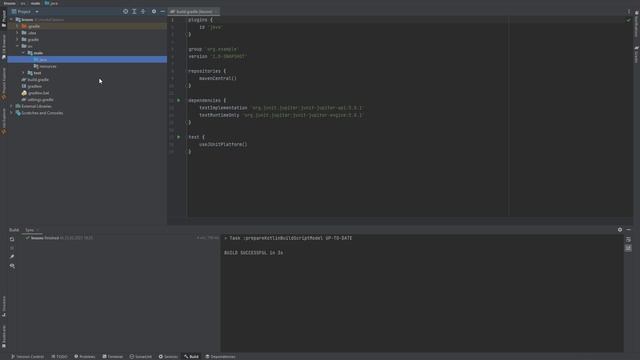Expand the test folder

(23, 73)
